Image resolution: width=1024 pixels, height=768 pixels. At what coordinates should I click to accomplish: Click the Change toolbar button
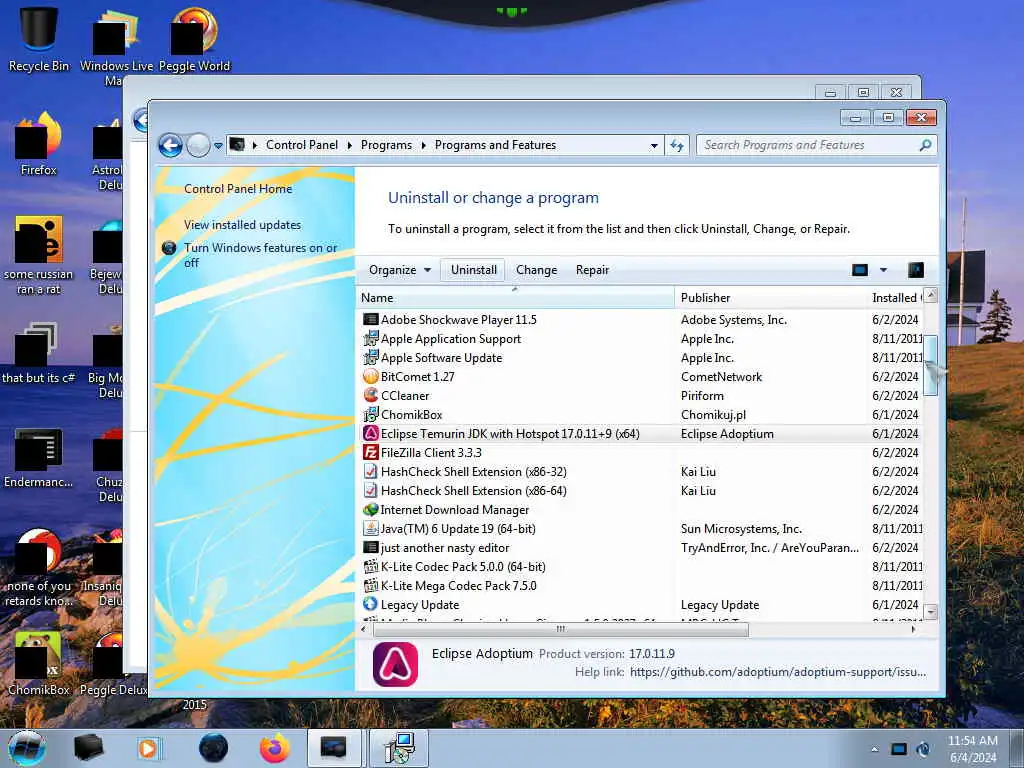pos(536,270)
